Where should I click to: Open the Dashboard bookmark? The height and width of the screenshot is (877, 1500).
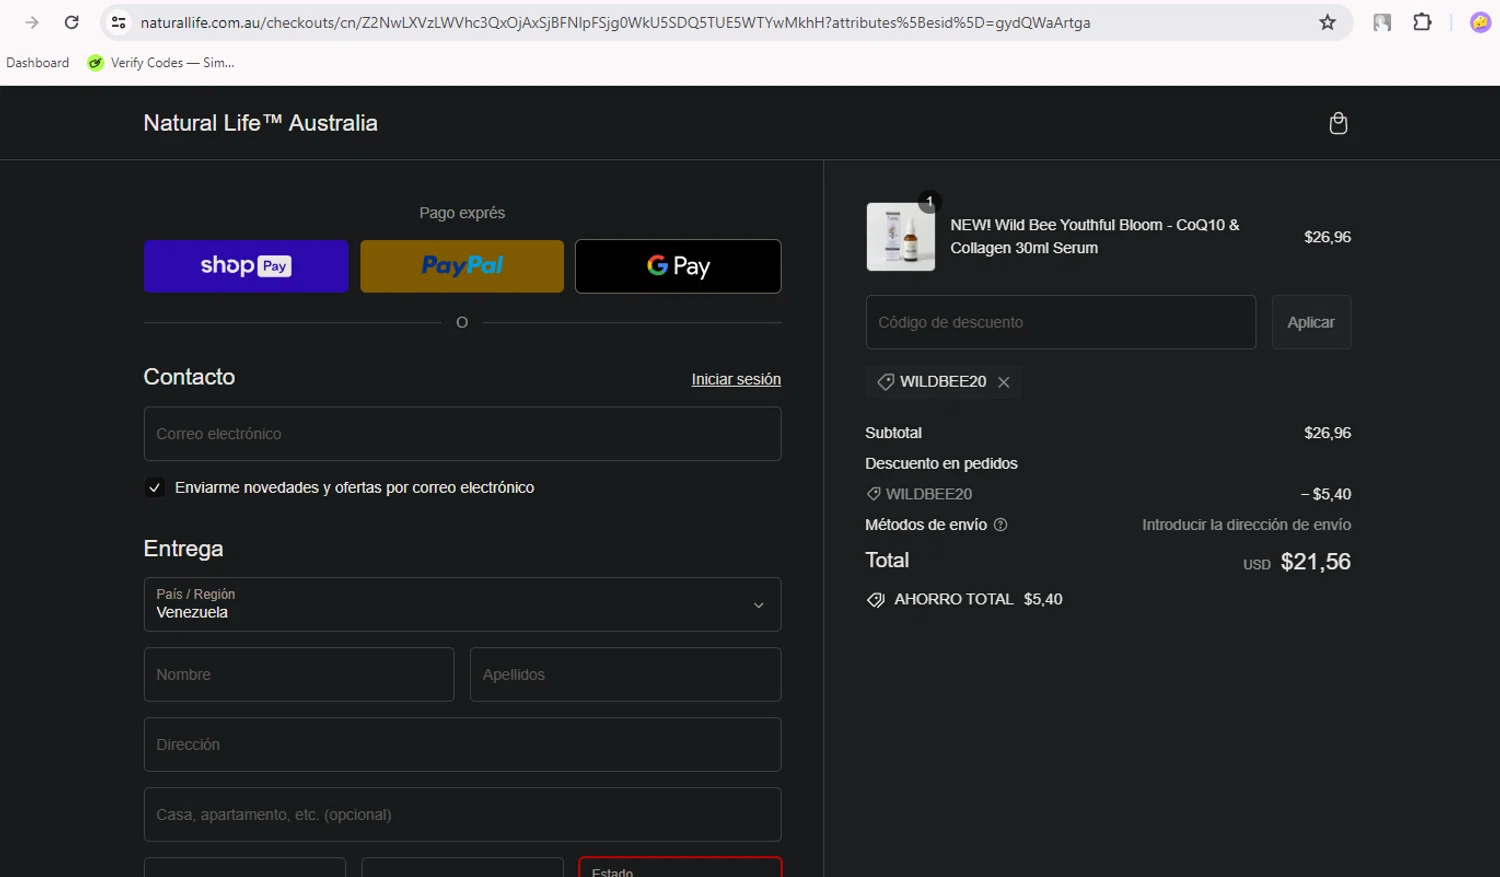[x=38, y=63]
